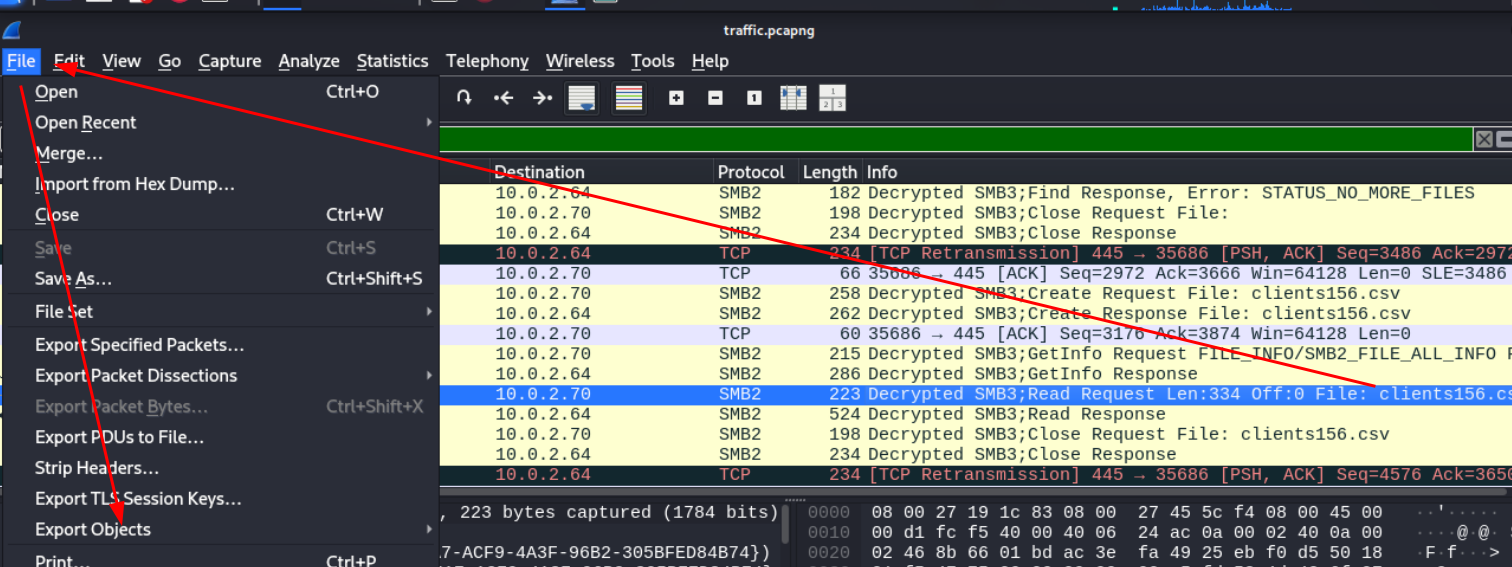This screenshot has width=1512, height=567.
Task: Toggle auto-scroll in live capture icon
Action: coord(582,98)
